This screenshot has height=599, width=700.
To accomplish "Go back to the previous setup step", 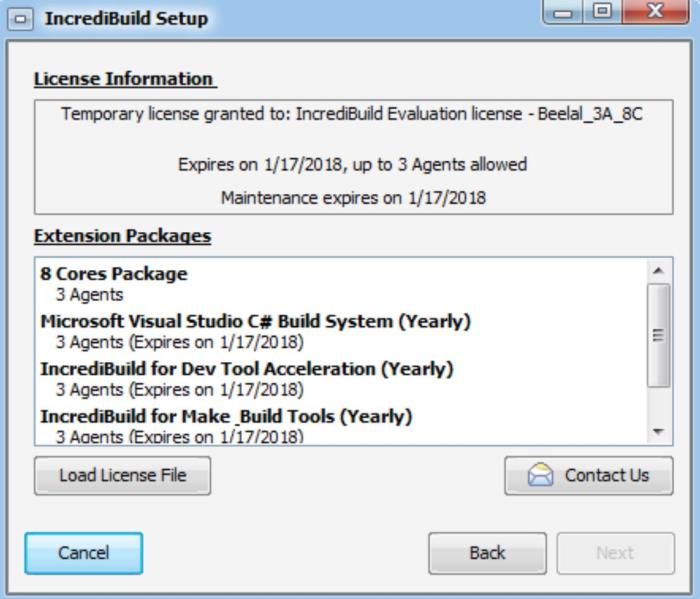I will point(487,553).
